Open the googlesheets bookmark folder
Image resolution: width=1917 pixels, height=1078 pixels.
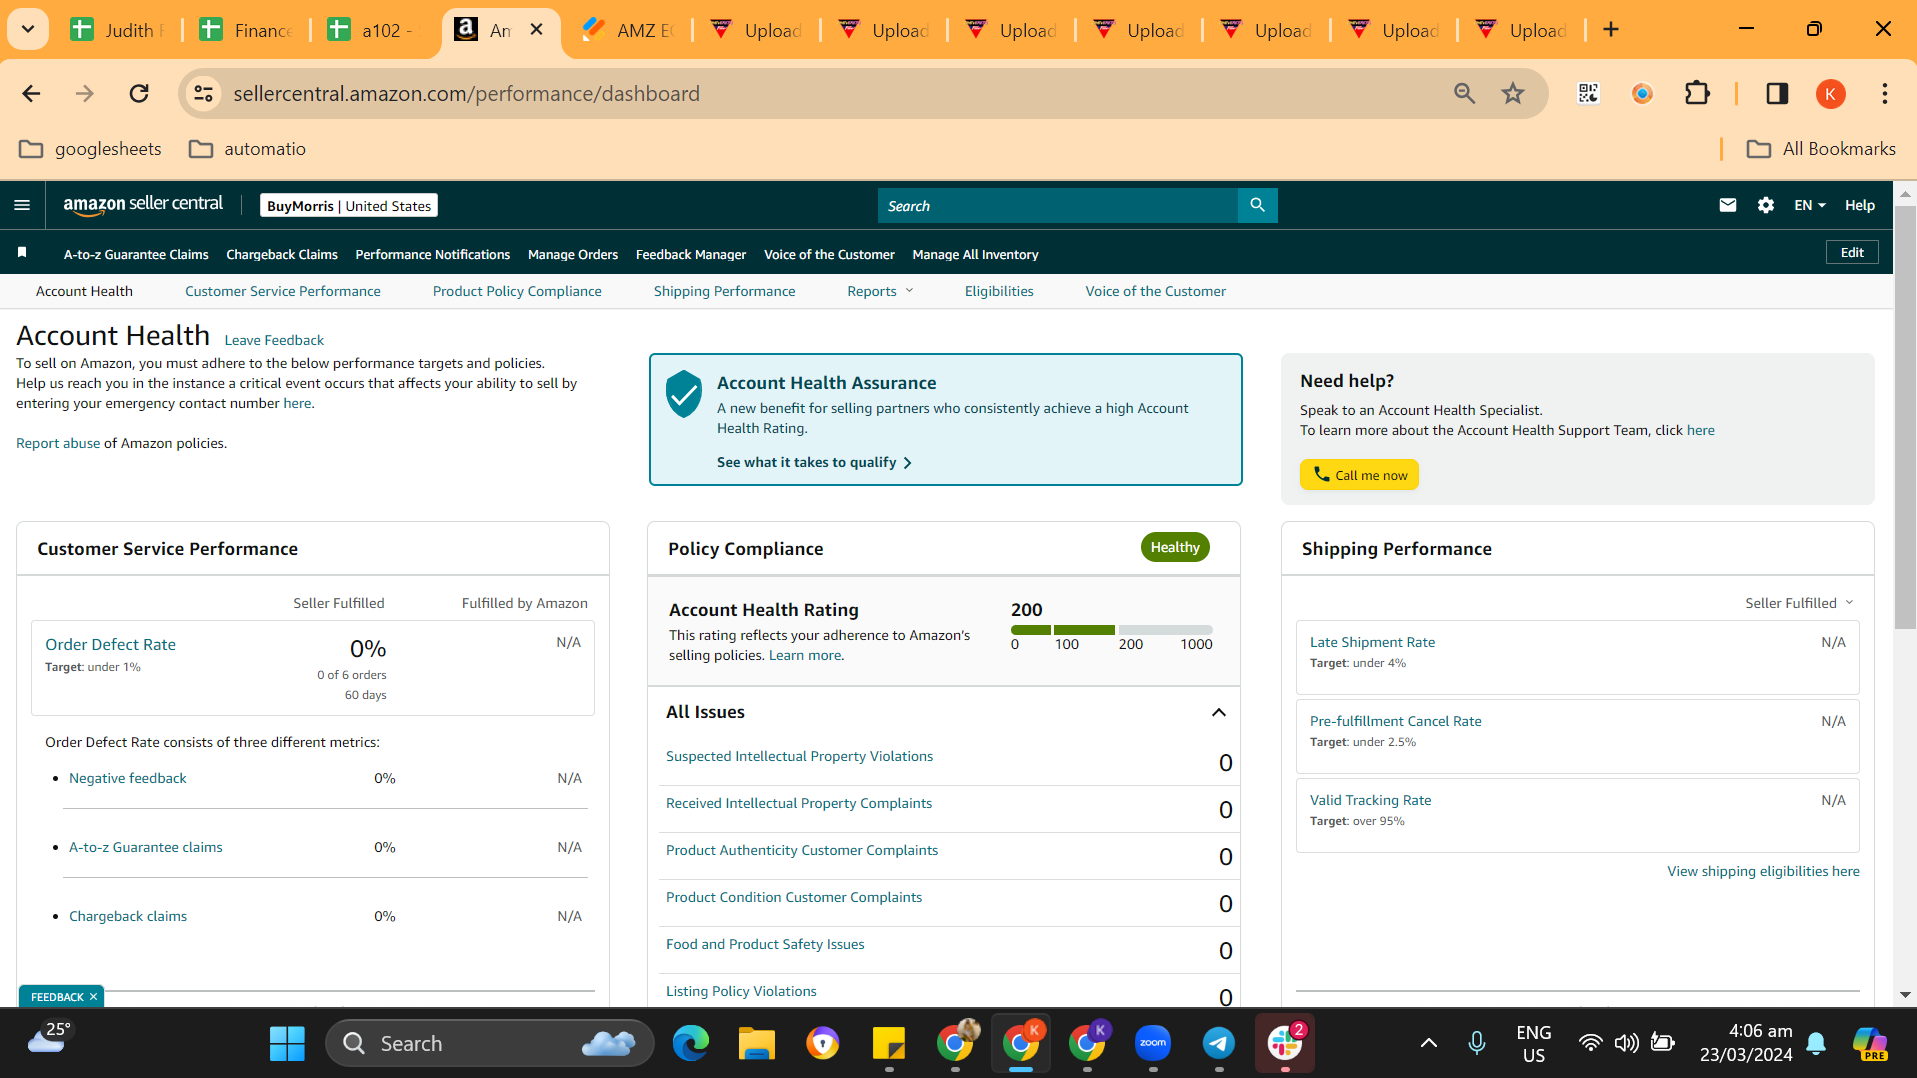(90, 149)
